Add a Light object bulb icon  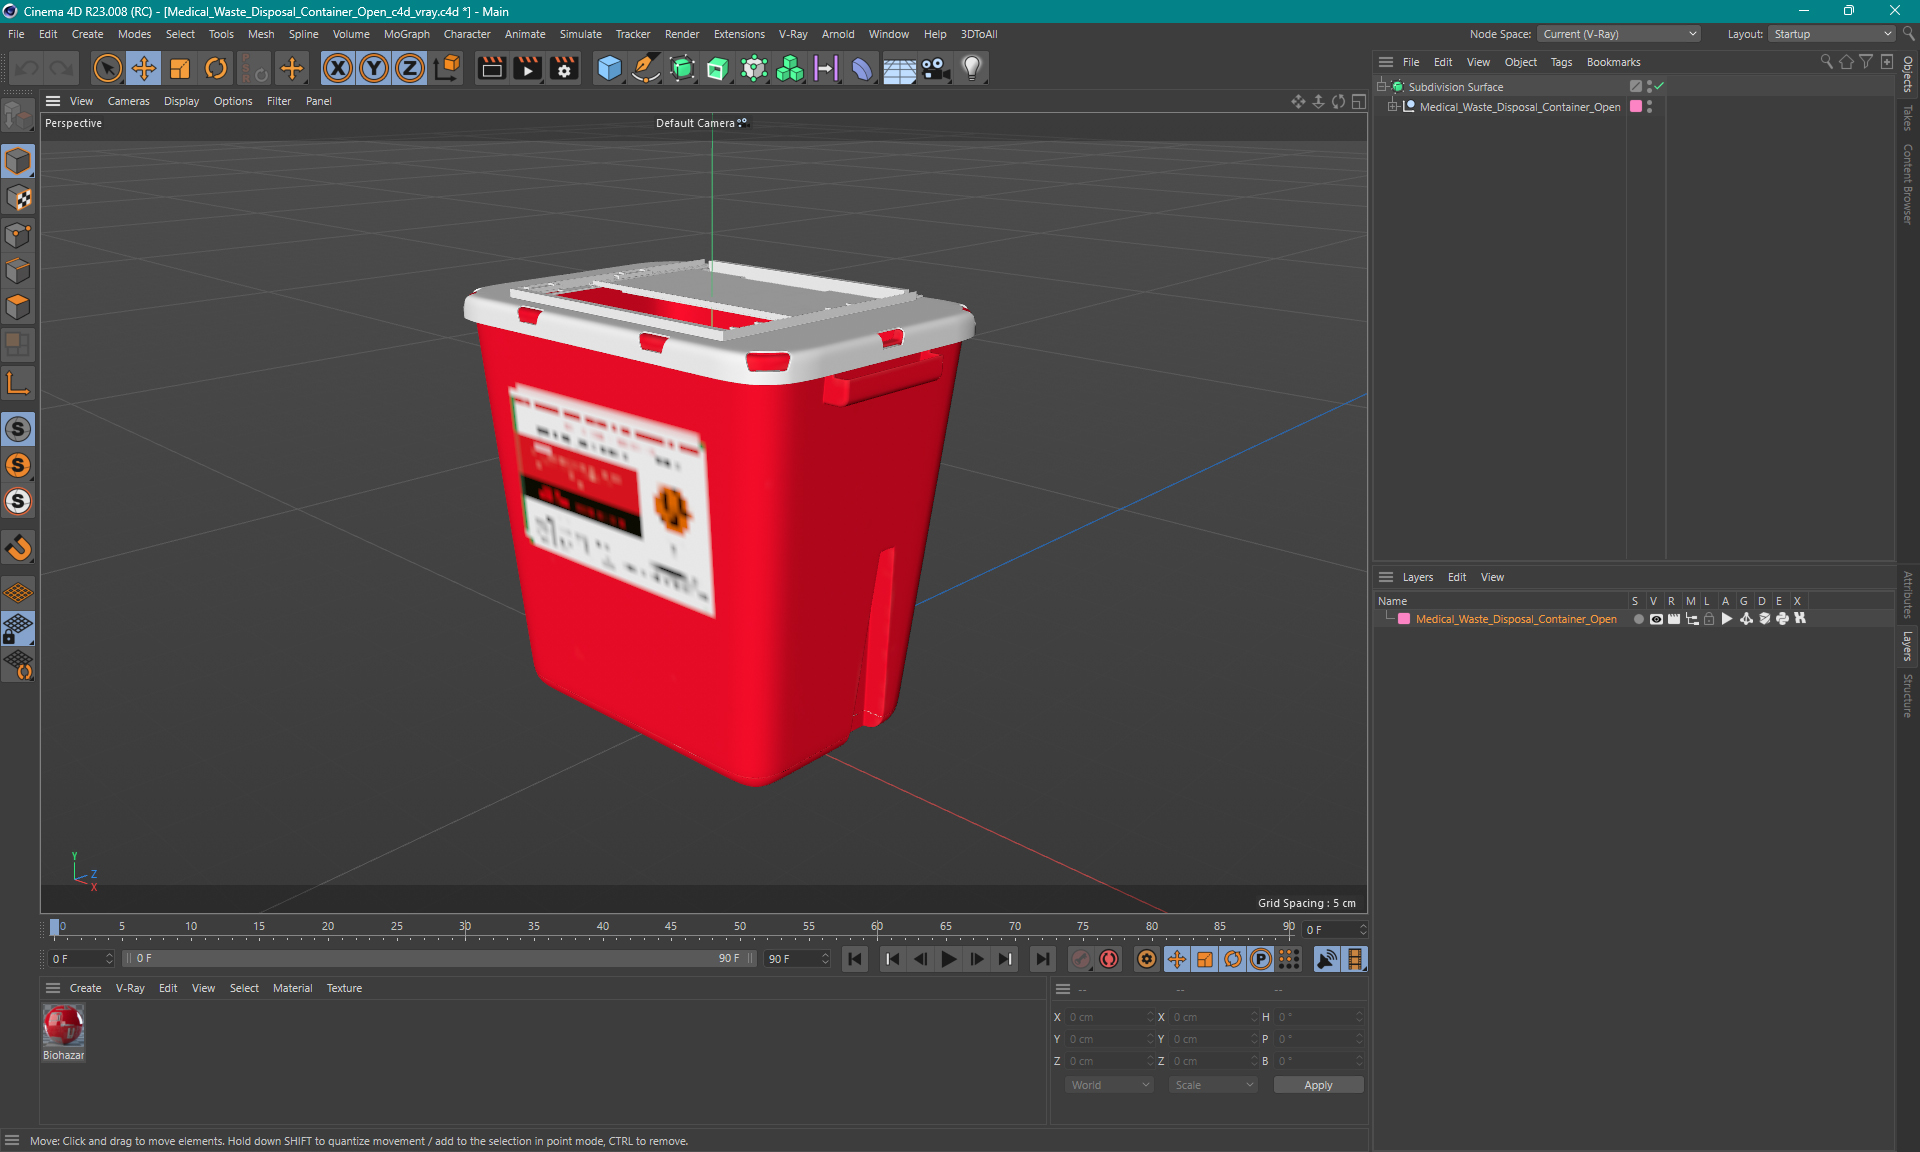pyautogui.click(x=972, y=68)
